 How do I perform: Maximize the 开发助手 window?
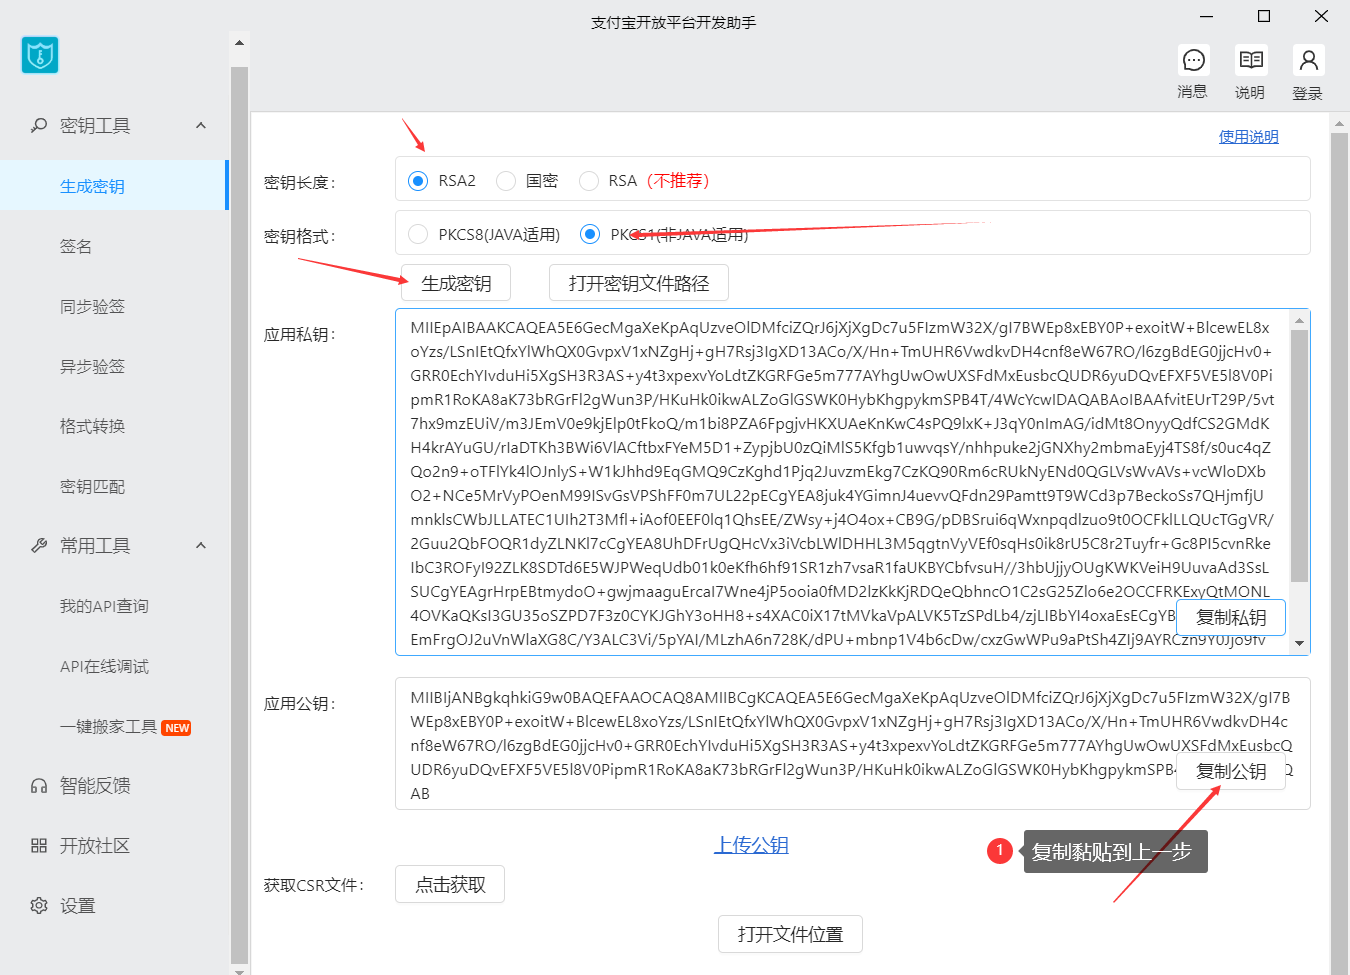pyautogui.click(x=1264, y=16)
